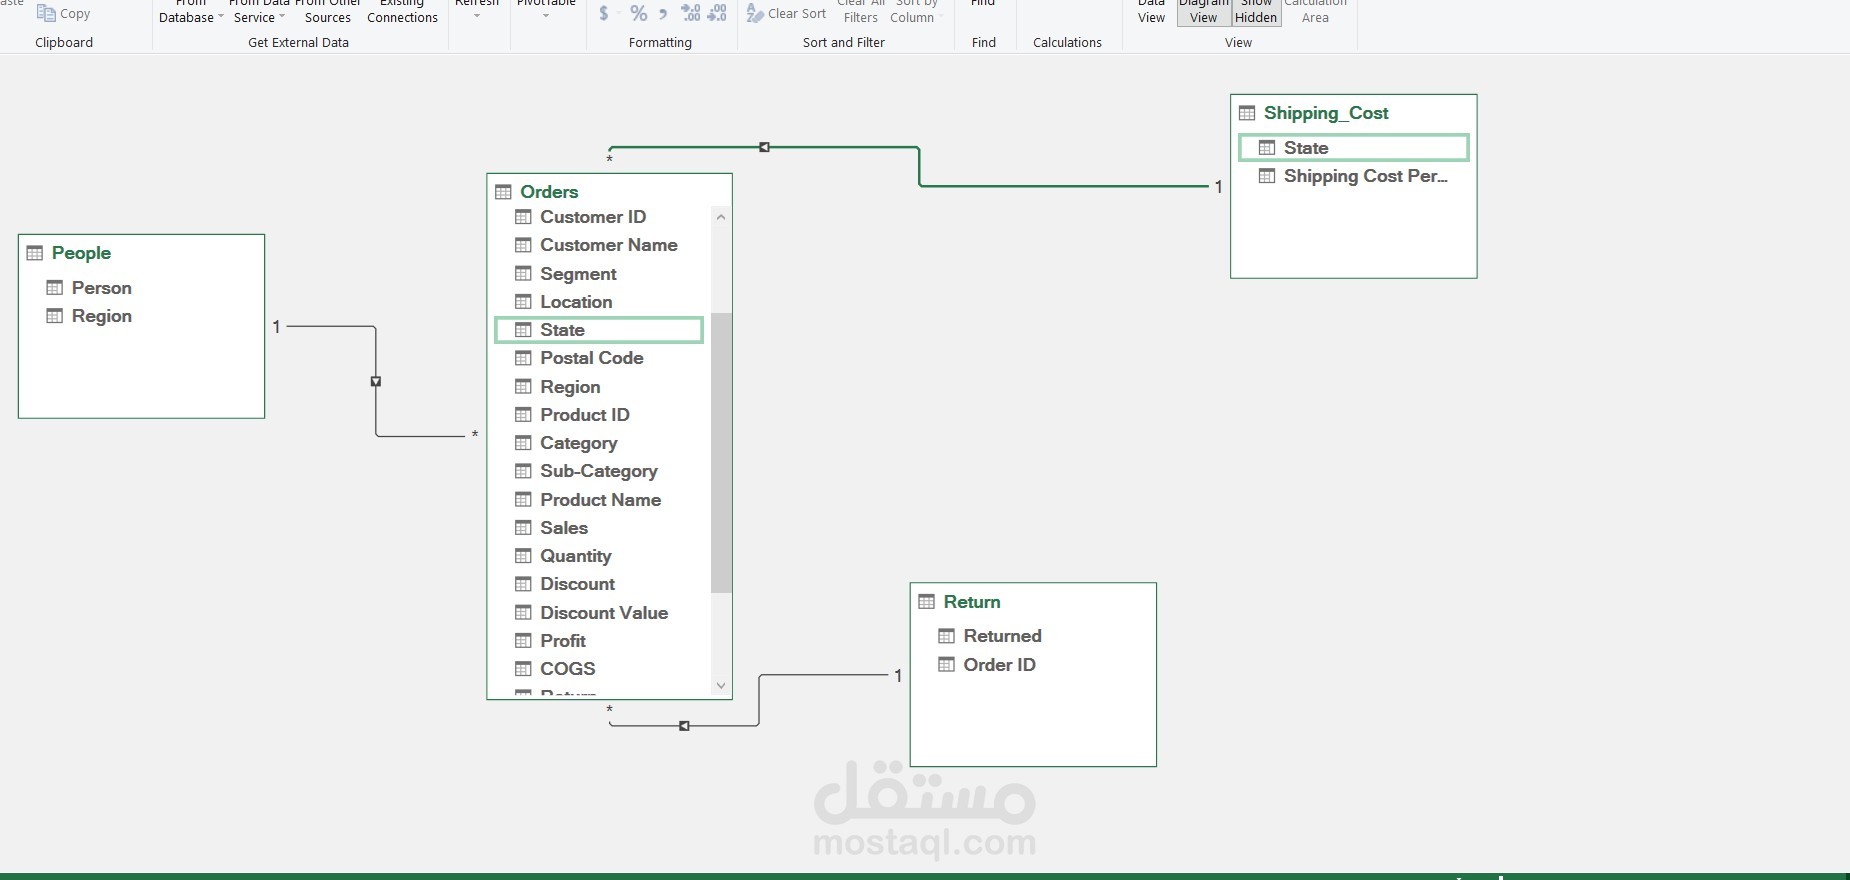Select the Postal Code column icon
The image size is (1850, 880).
click(523, 358)
